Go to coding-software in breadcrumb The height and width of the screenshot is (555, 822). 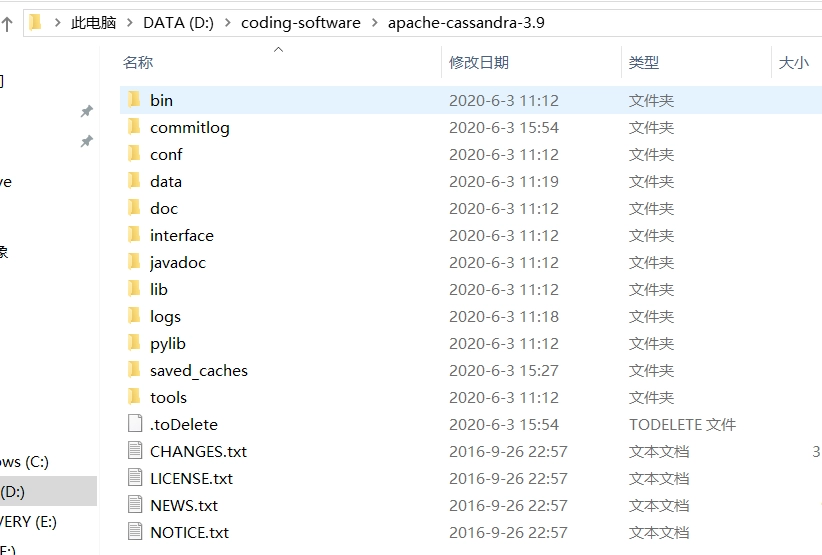point(300,23)
